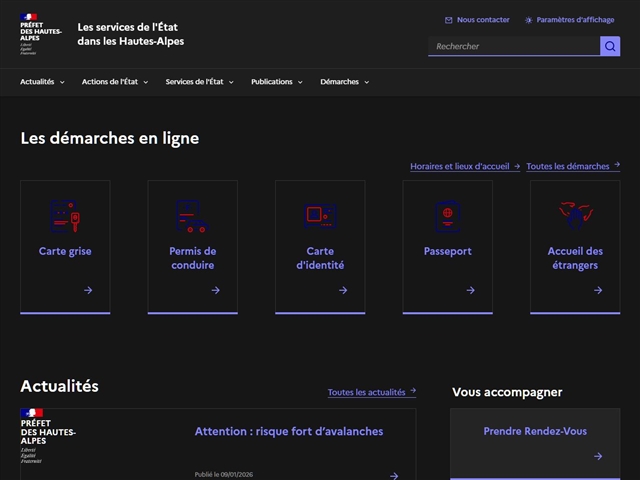Click the Accueil des étrangers pictogram
This screenshot has width=640, height=480.
click(x=575, y=215)
